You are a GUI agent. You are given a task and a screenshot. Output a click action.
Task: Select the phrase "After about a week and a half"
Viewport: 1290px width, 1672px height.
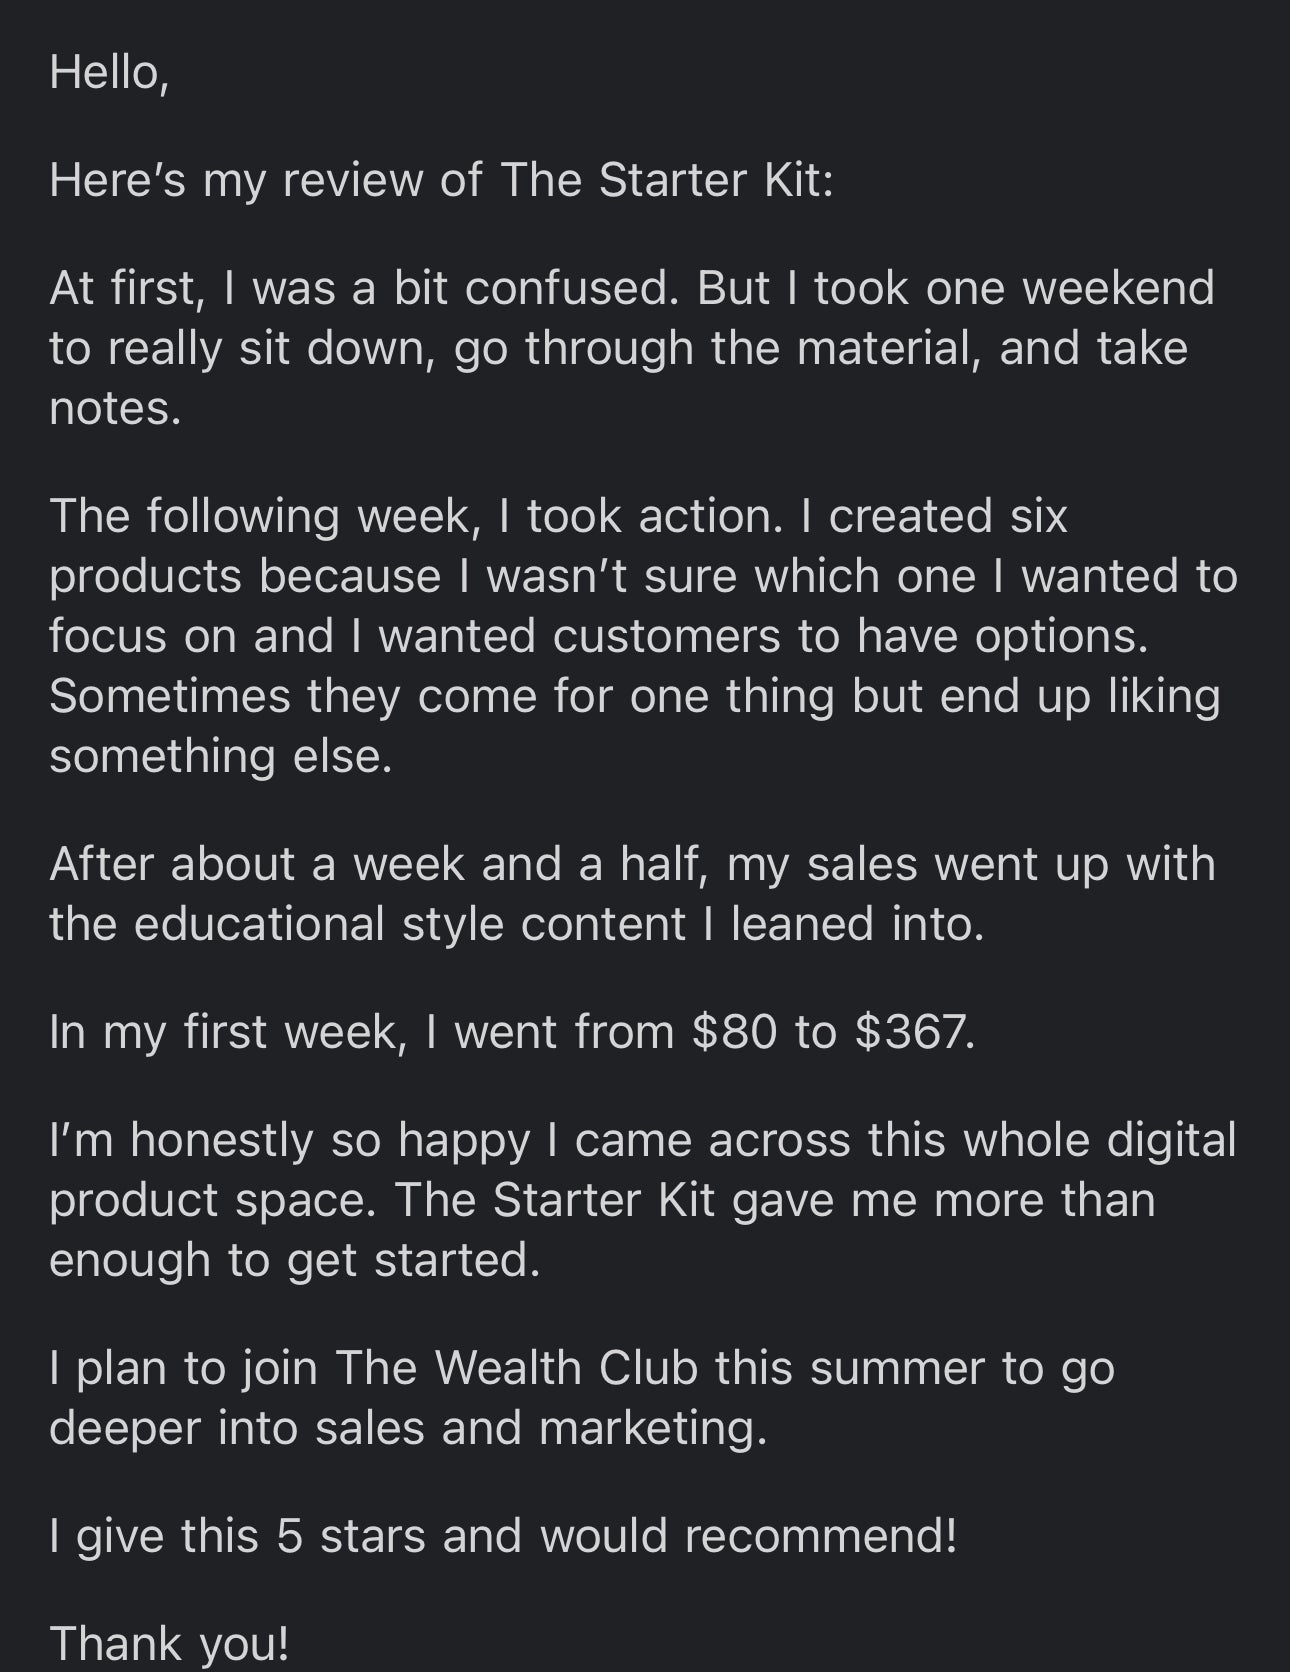tap(380, 864)
